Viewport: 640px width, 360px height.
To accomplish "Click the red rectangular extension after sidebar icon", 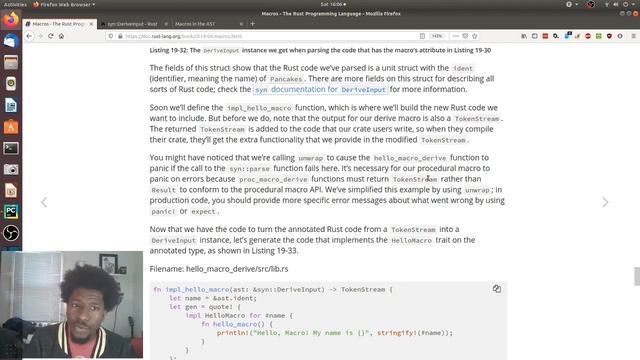I will coord(545,36).
